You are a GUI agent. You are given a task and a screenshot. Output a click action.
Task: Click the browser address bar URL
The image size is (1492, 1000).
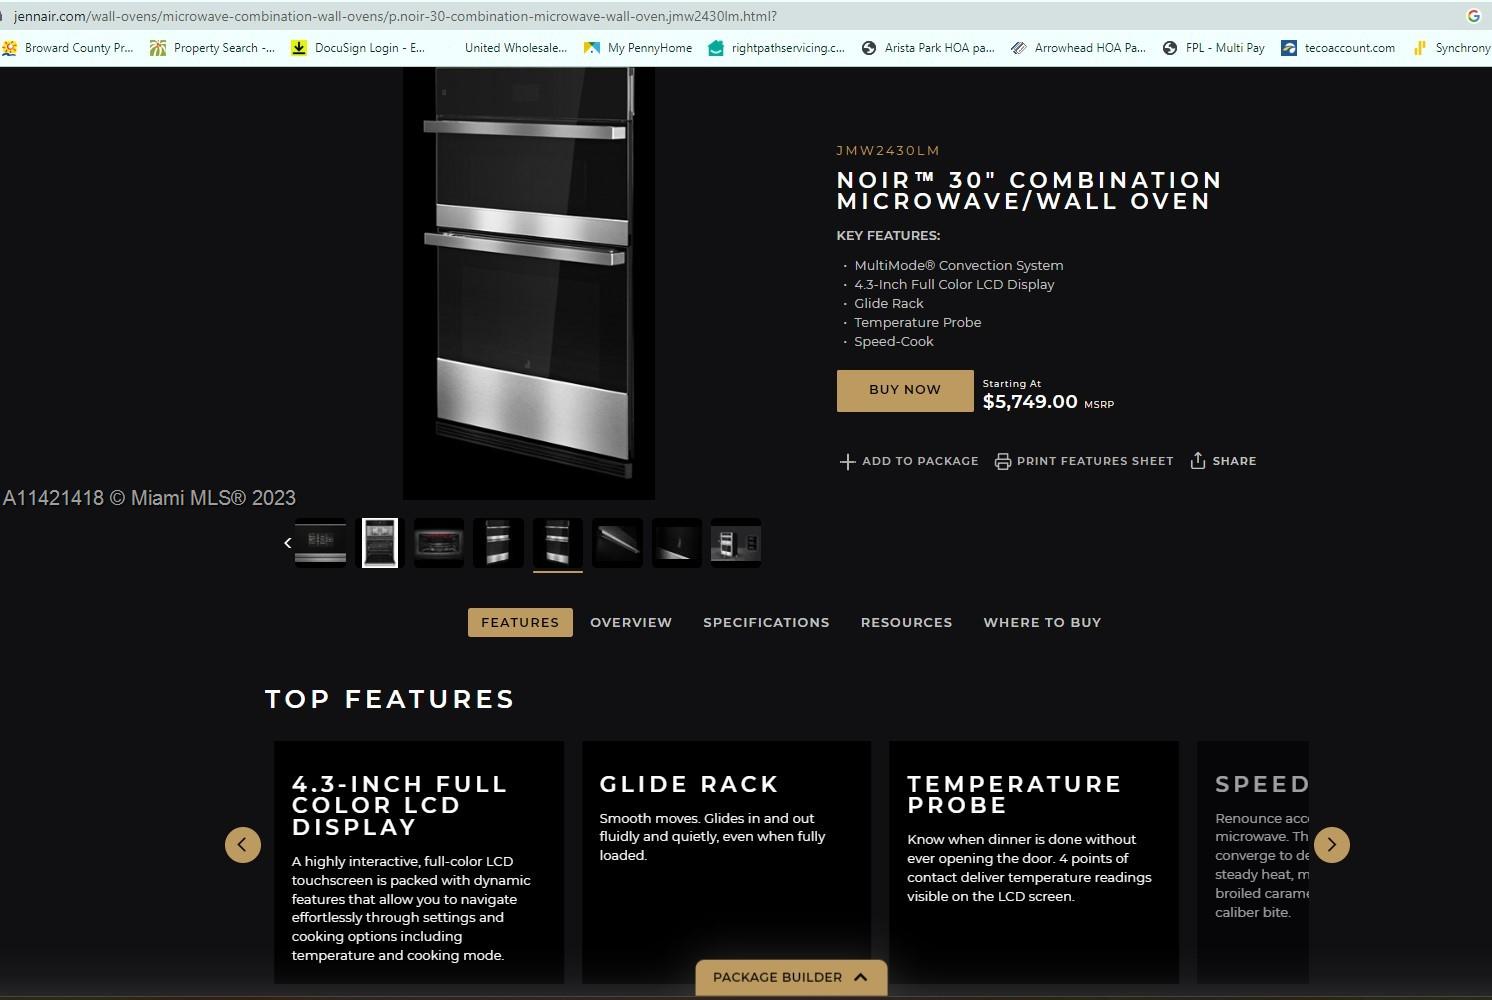pyautogui.click(x=395, y=16)
